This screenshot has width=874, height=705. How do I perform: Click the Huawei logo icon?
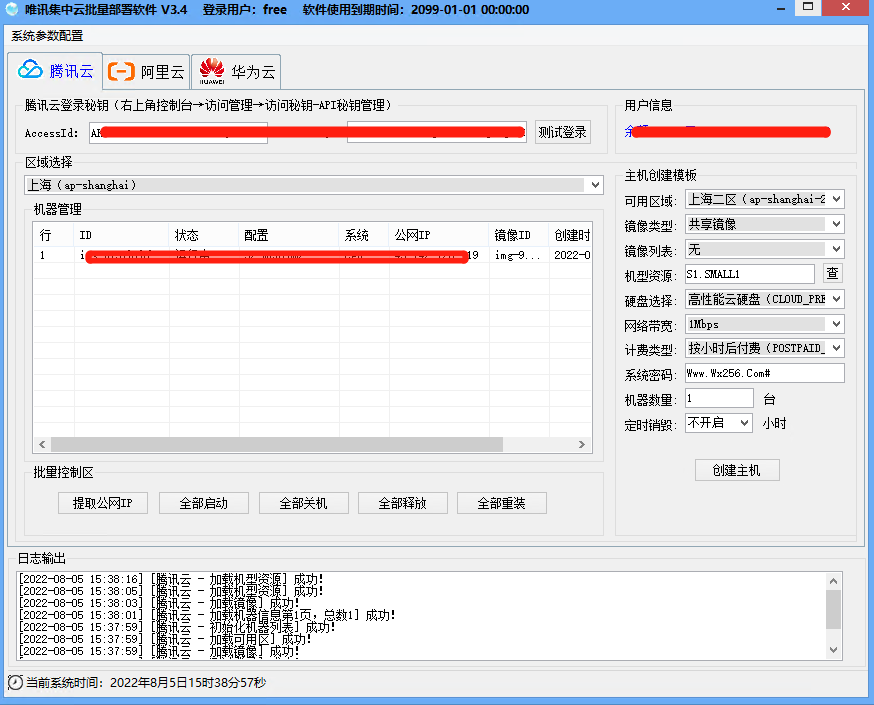pyautogui.click(x=212, y=71)
